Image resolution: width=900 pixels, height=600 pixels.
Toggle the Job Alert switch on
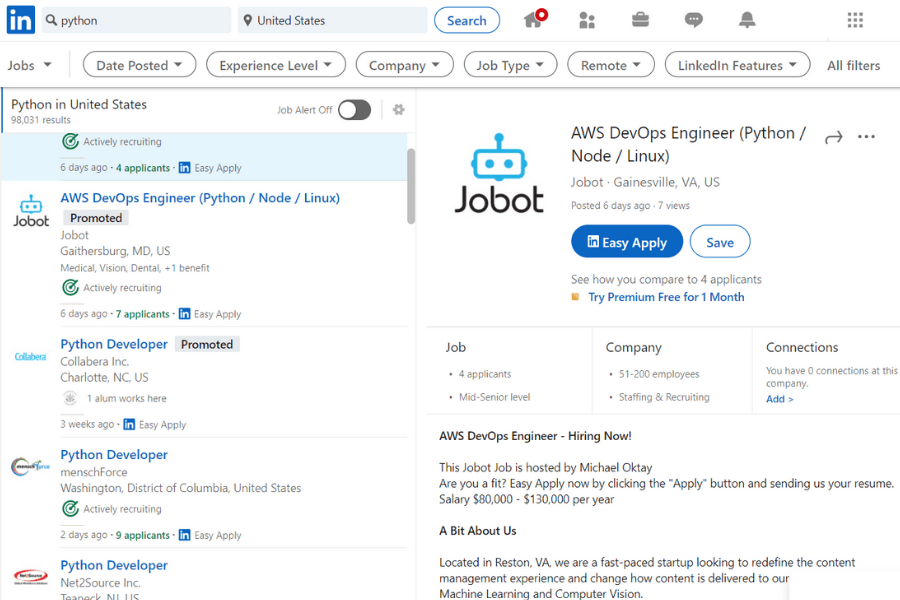point(354,110)
